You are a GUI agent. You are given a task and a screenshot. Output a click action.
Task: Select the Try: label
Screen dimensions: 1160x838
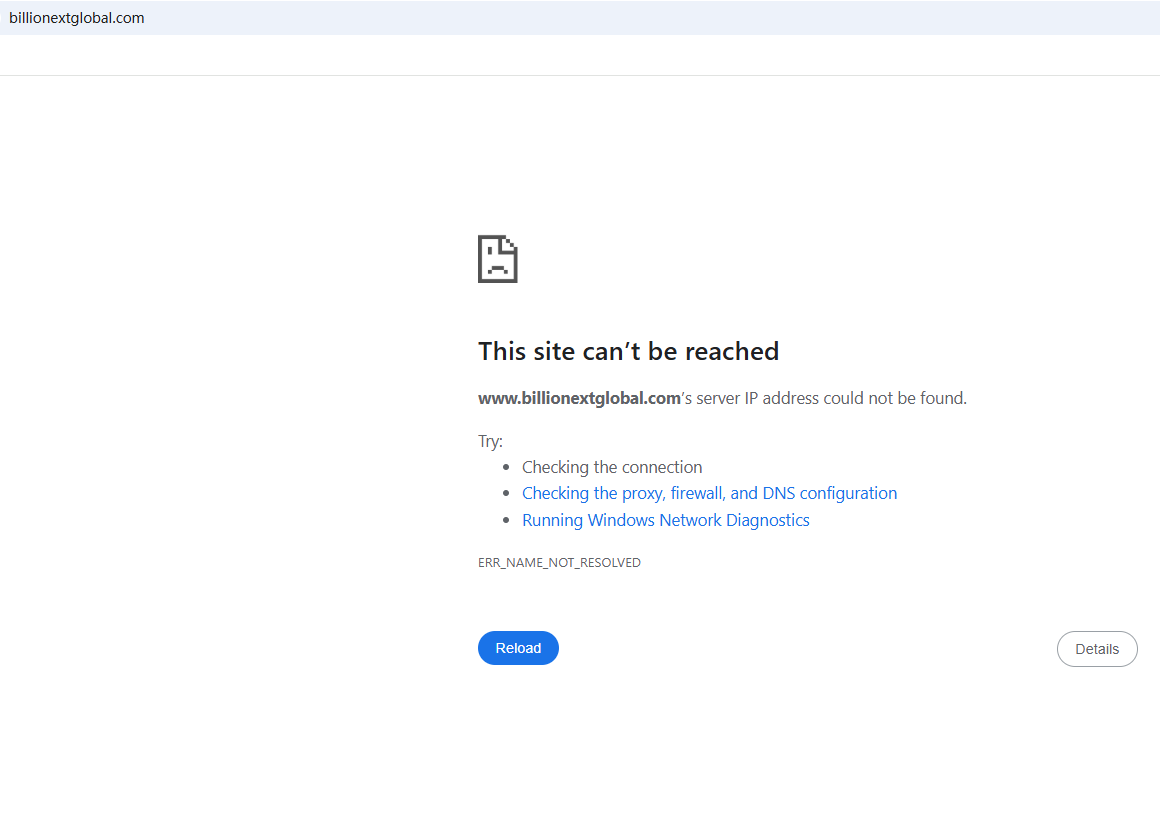coord(490,442)
